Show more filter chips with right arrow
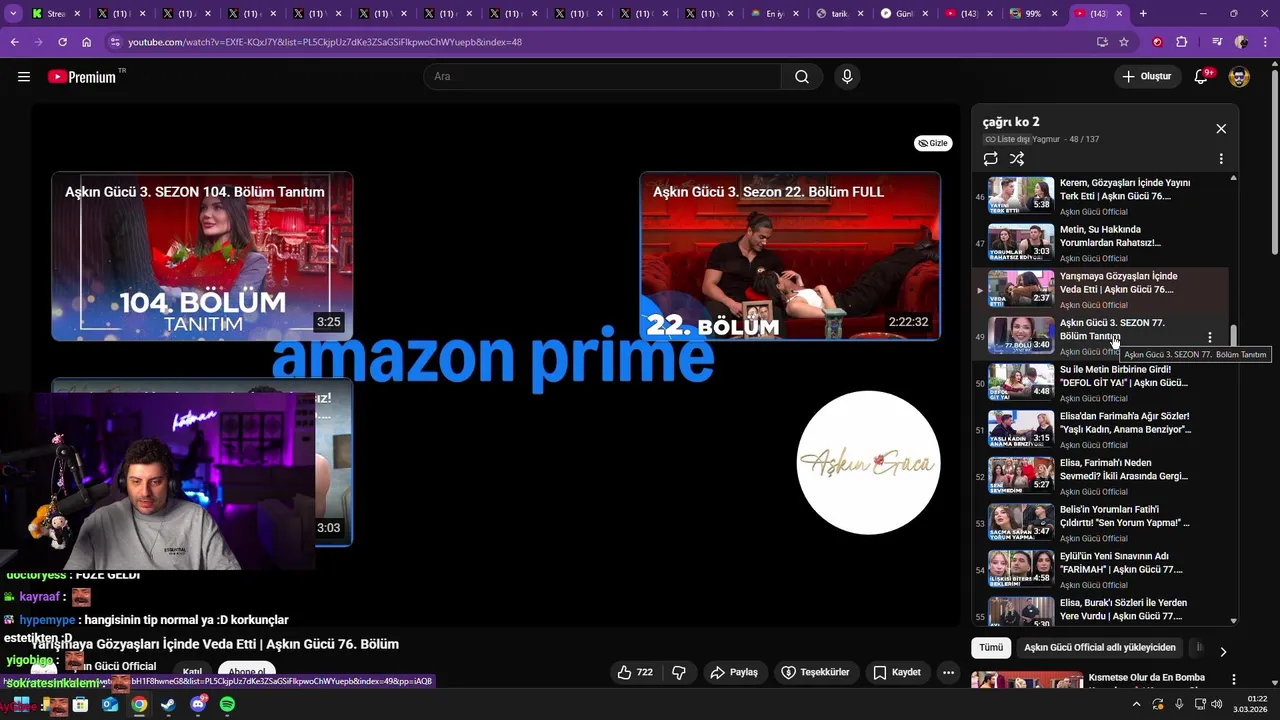1280x720 pixels. tap(1222, 652)
